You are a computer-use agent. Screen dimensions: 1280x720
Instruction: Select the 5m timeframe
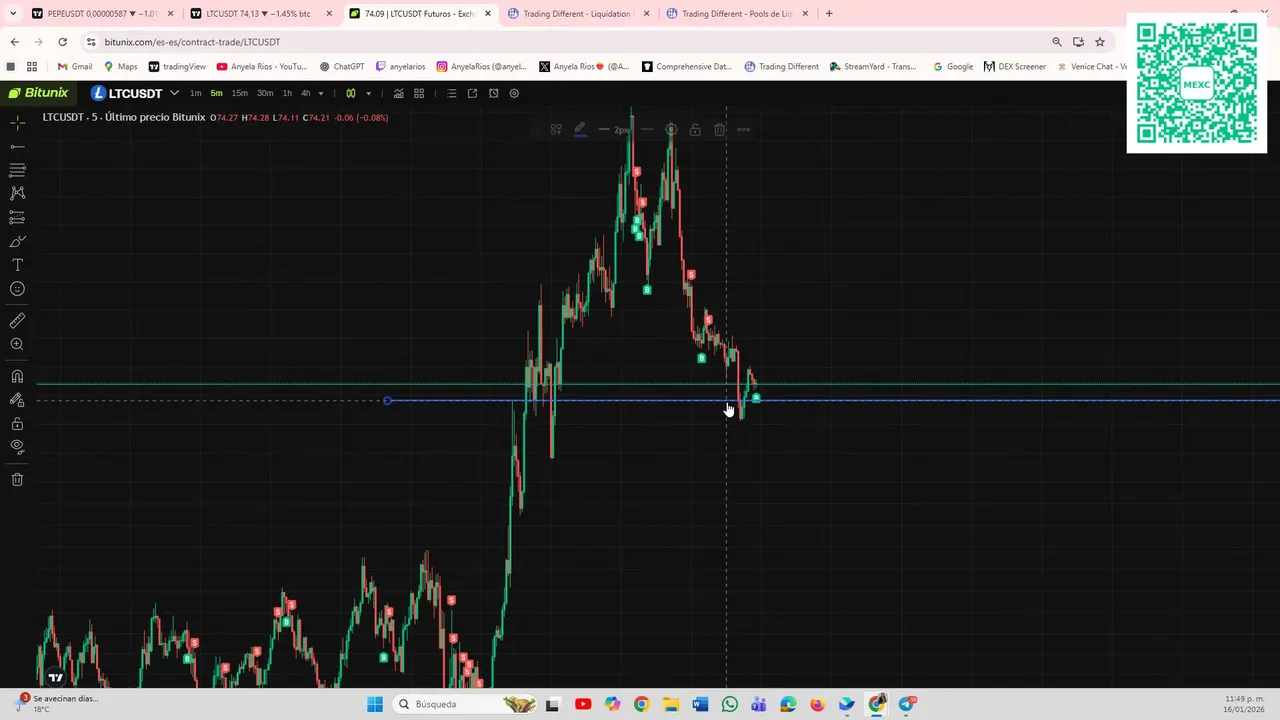click(216, 93)
